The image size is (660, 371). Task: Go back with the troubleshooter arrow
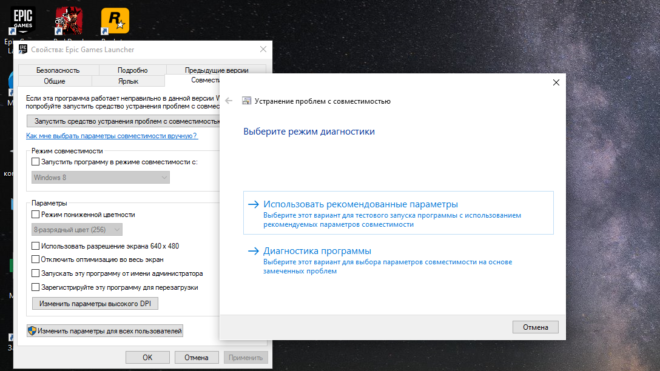tap(229, 101)
